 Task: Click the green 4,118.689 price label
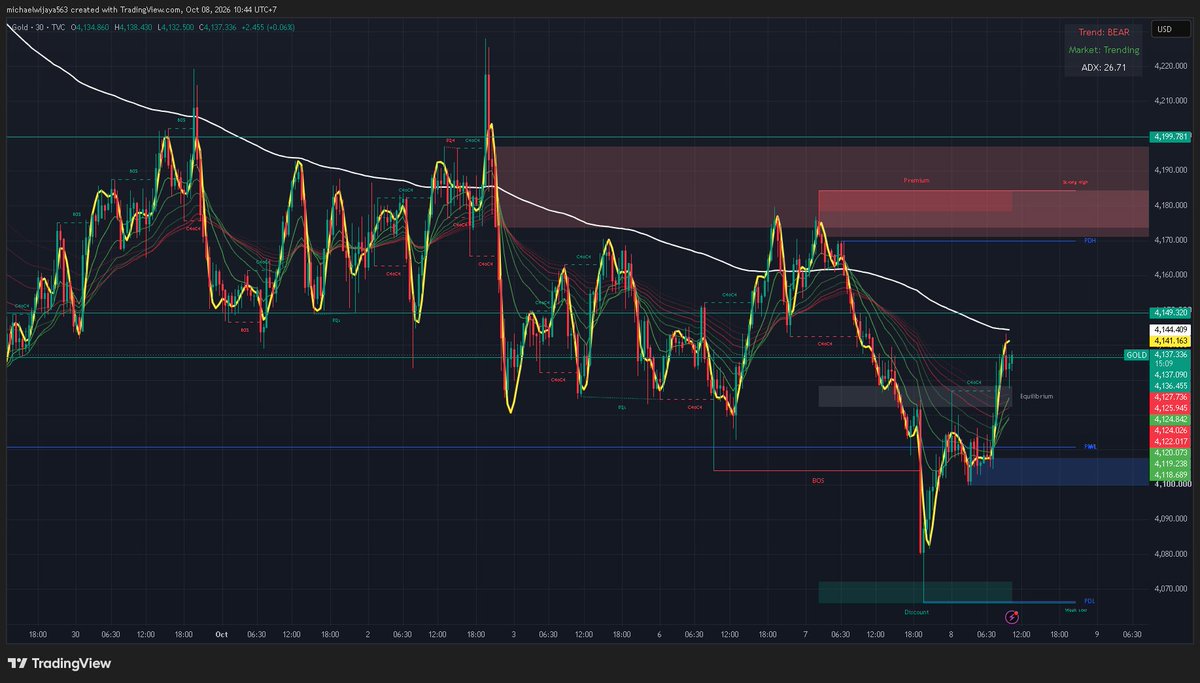(1170, 475)
